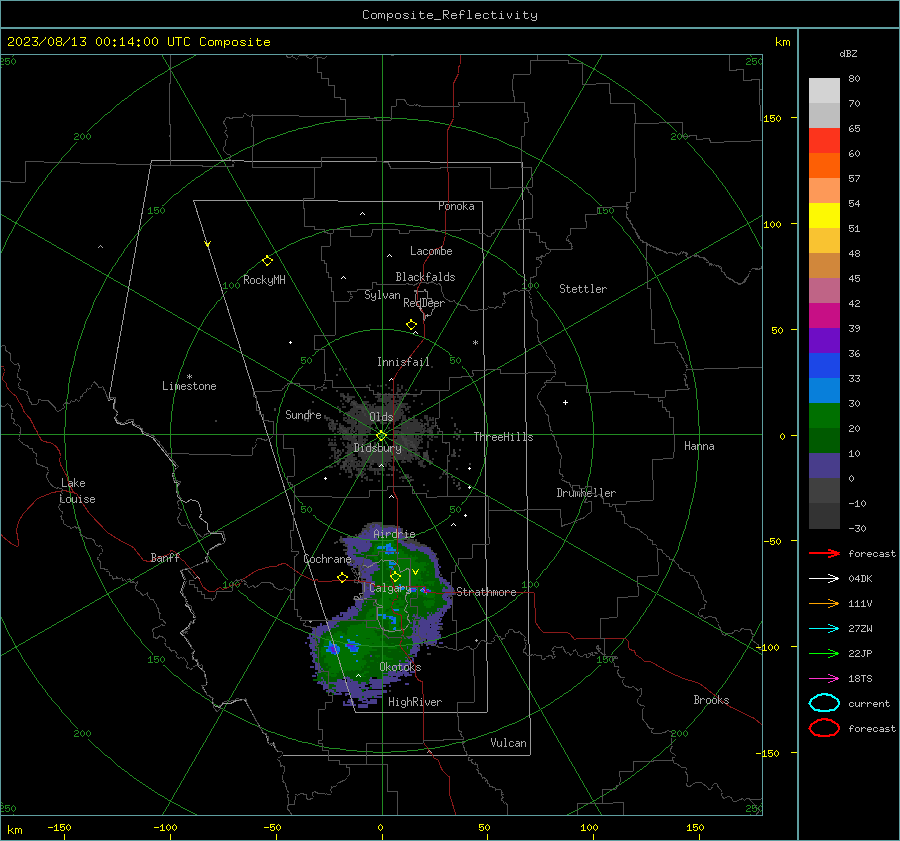Image resolution: width=900 pixels, height=841 pixels.
Task: Click the blue reflectivity core southwest of Okotoks
Action: coord(333,649)
